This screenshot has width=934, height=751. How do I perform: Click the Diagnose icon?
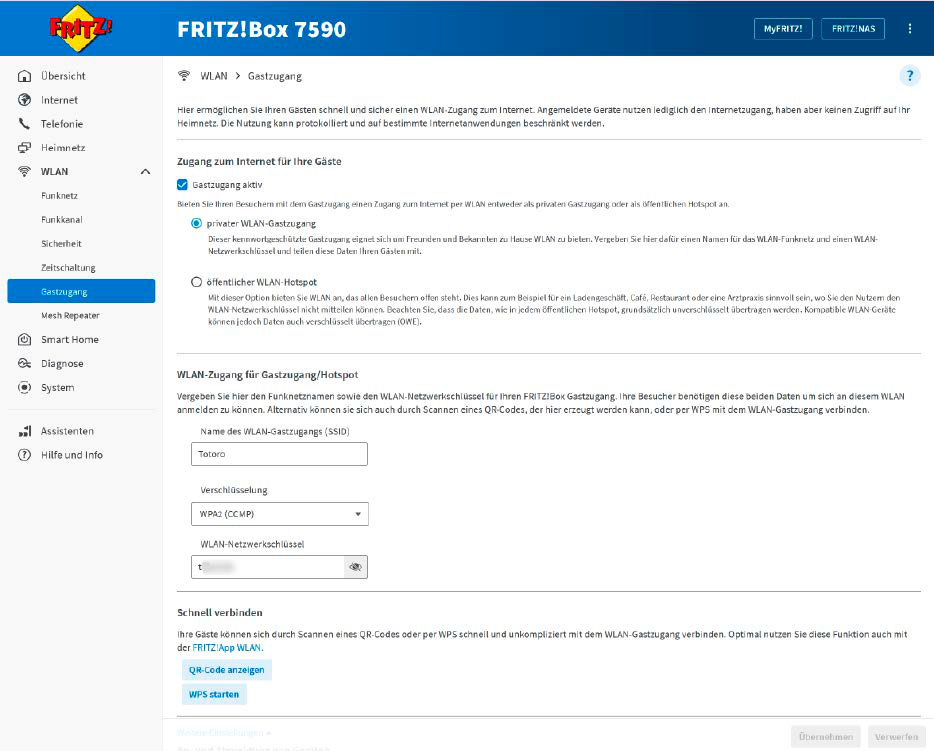[24, 363]
